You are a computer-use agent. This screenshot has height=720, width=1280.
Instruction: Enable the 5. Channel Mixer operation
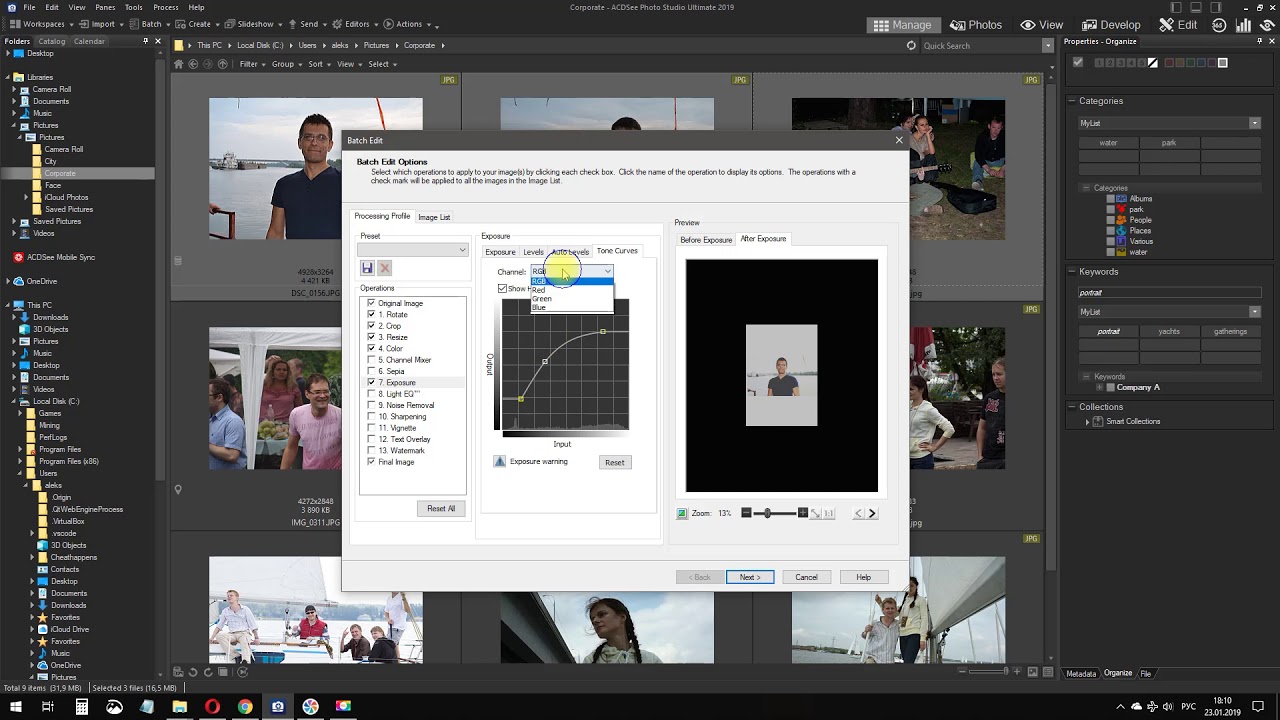(x=371, y=360)
